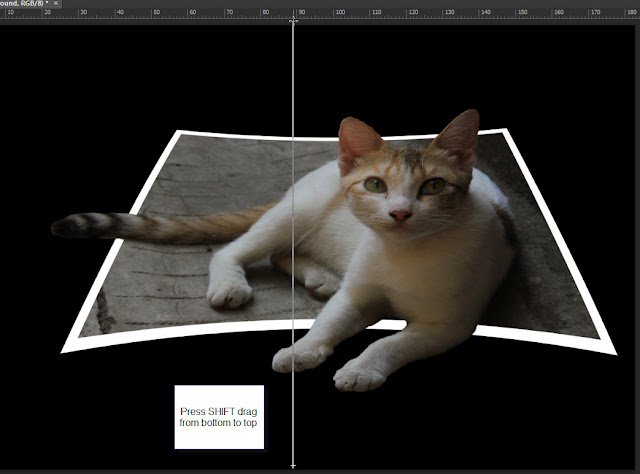Close the open document tab
The height and width of the screenshot is (474, 640).
pos(57,4)
